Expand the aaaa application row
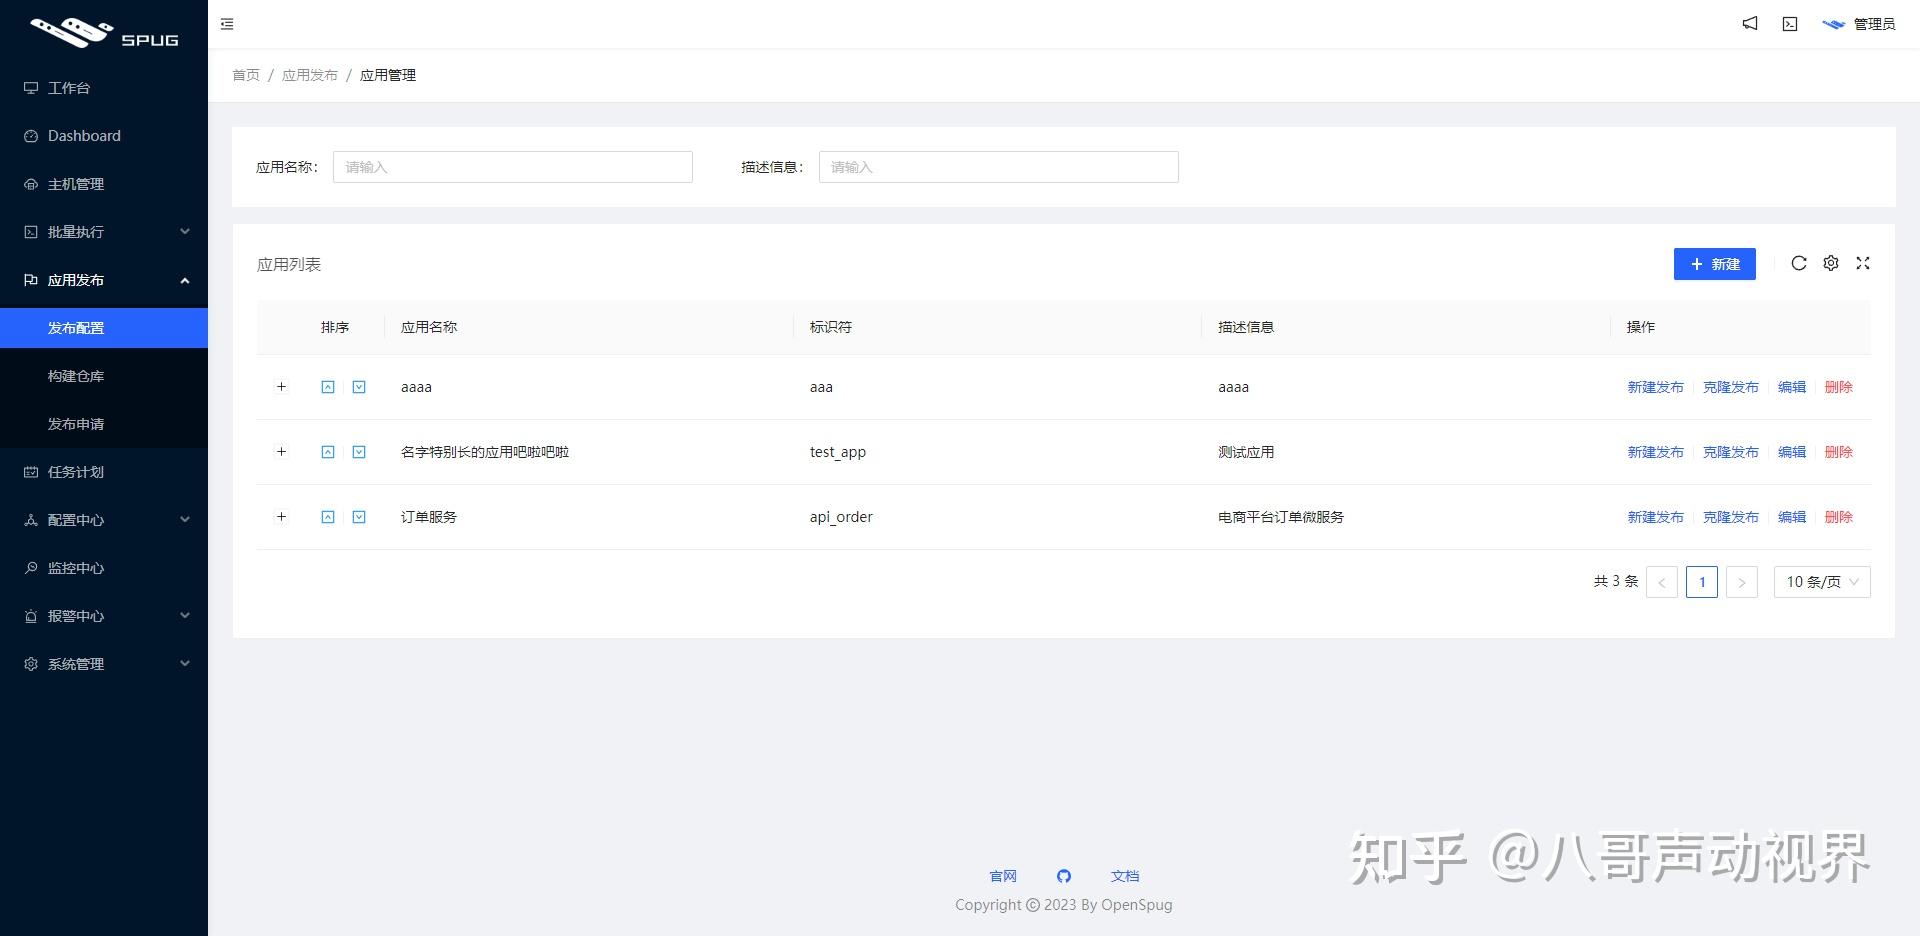The image size is (1920, 936). [281, 387]
